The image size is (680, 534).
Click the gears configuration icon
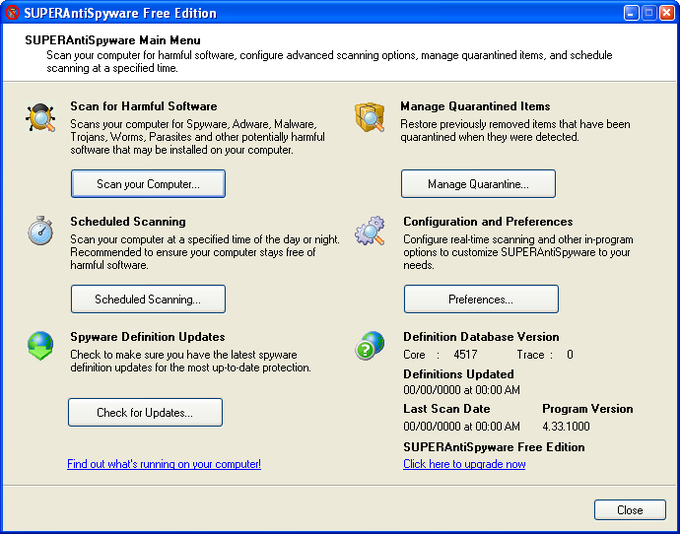coord(370,230)
